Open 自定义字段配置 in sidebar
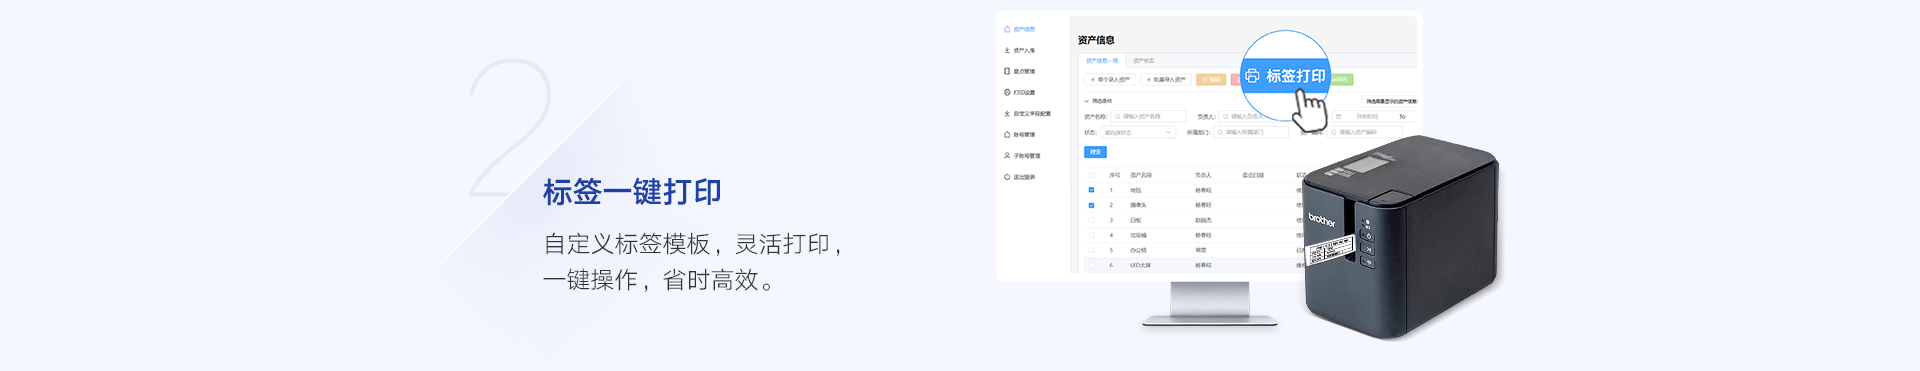 coord(1028,114)
